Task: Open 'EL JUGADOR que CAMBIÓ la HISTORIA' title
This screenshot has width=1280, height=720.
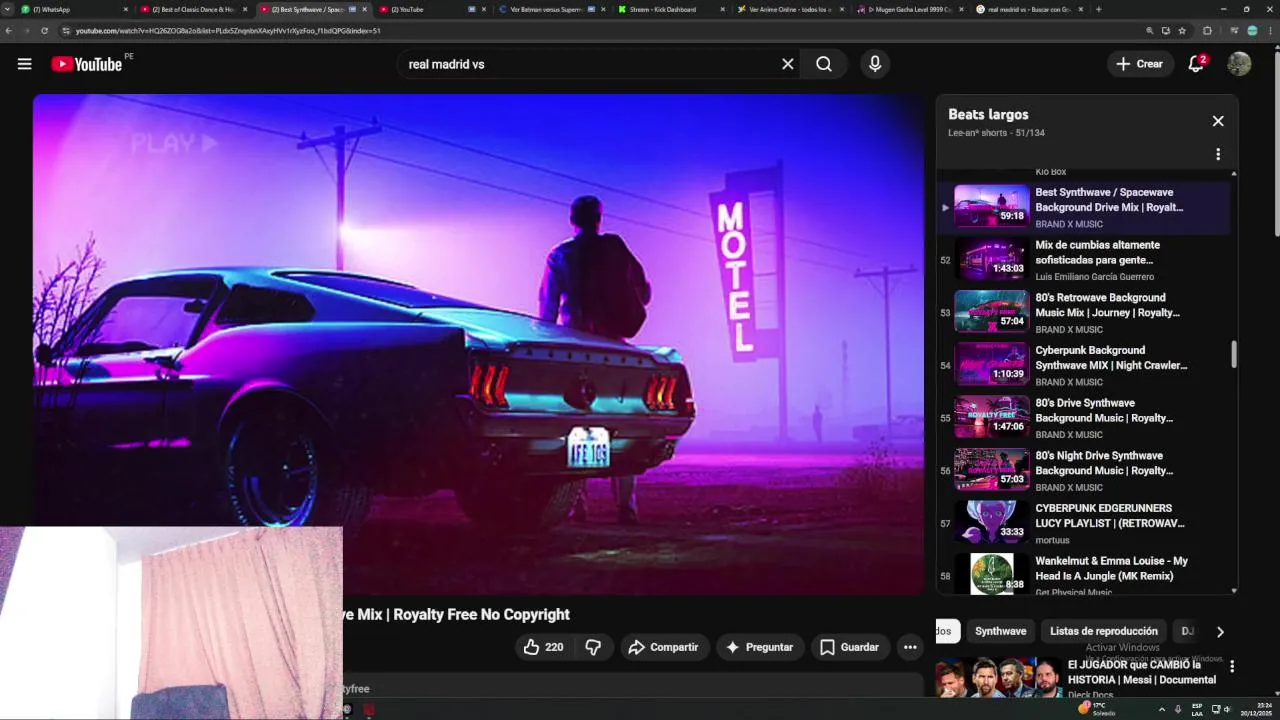Action: 1142,672
